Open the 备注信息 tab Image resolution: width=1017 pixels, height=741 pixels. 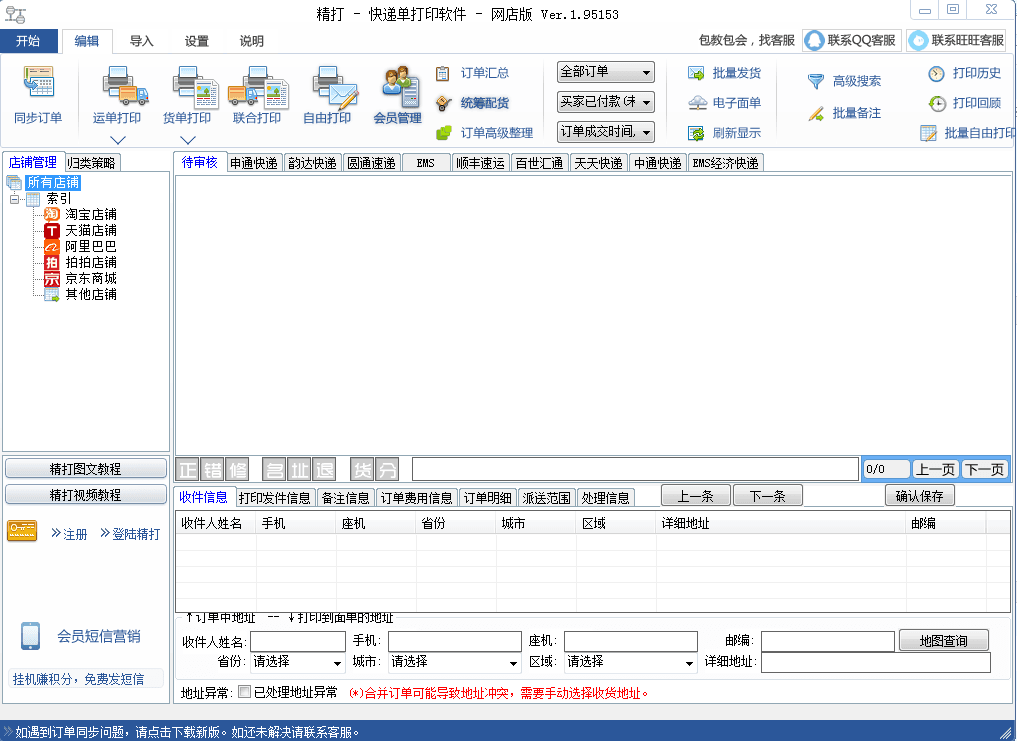pyautogui.click(x=346, y=498)
